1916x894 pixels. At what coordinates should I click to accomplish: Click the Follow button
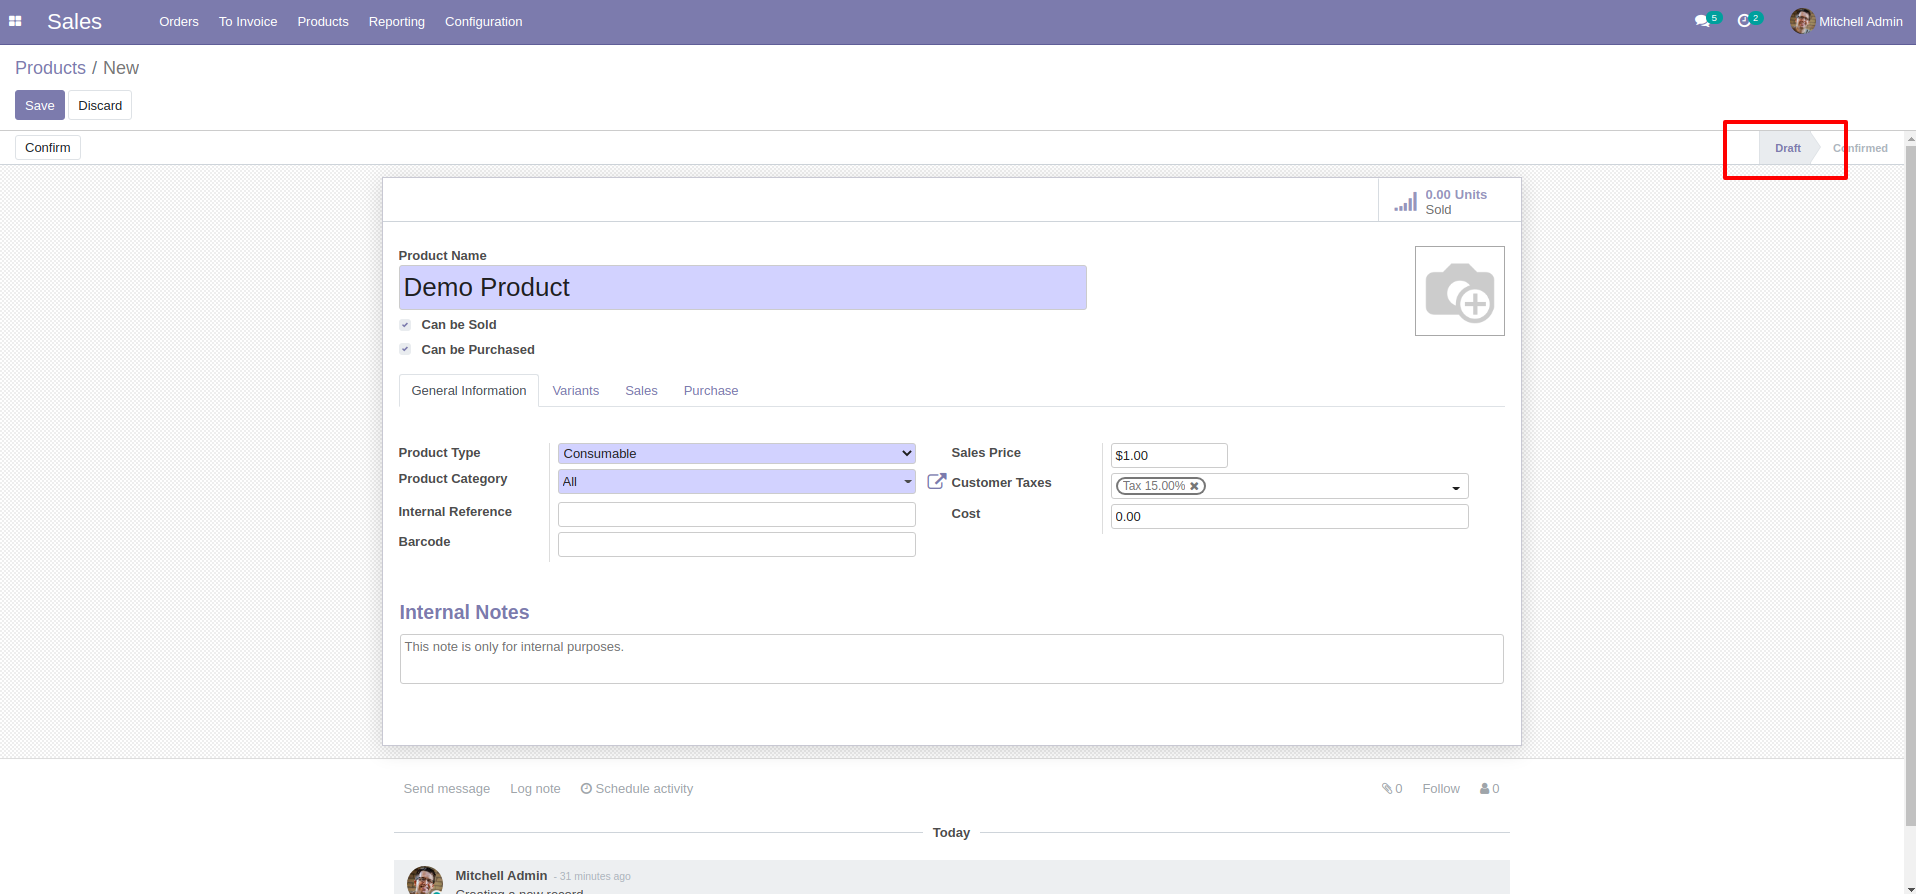pos(1441,789)
